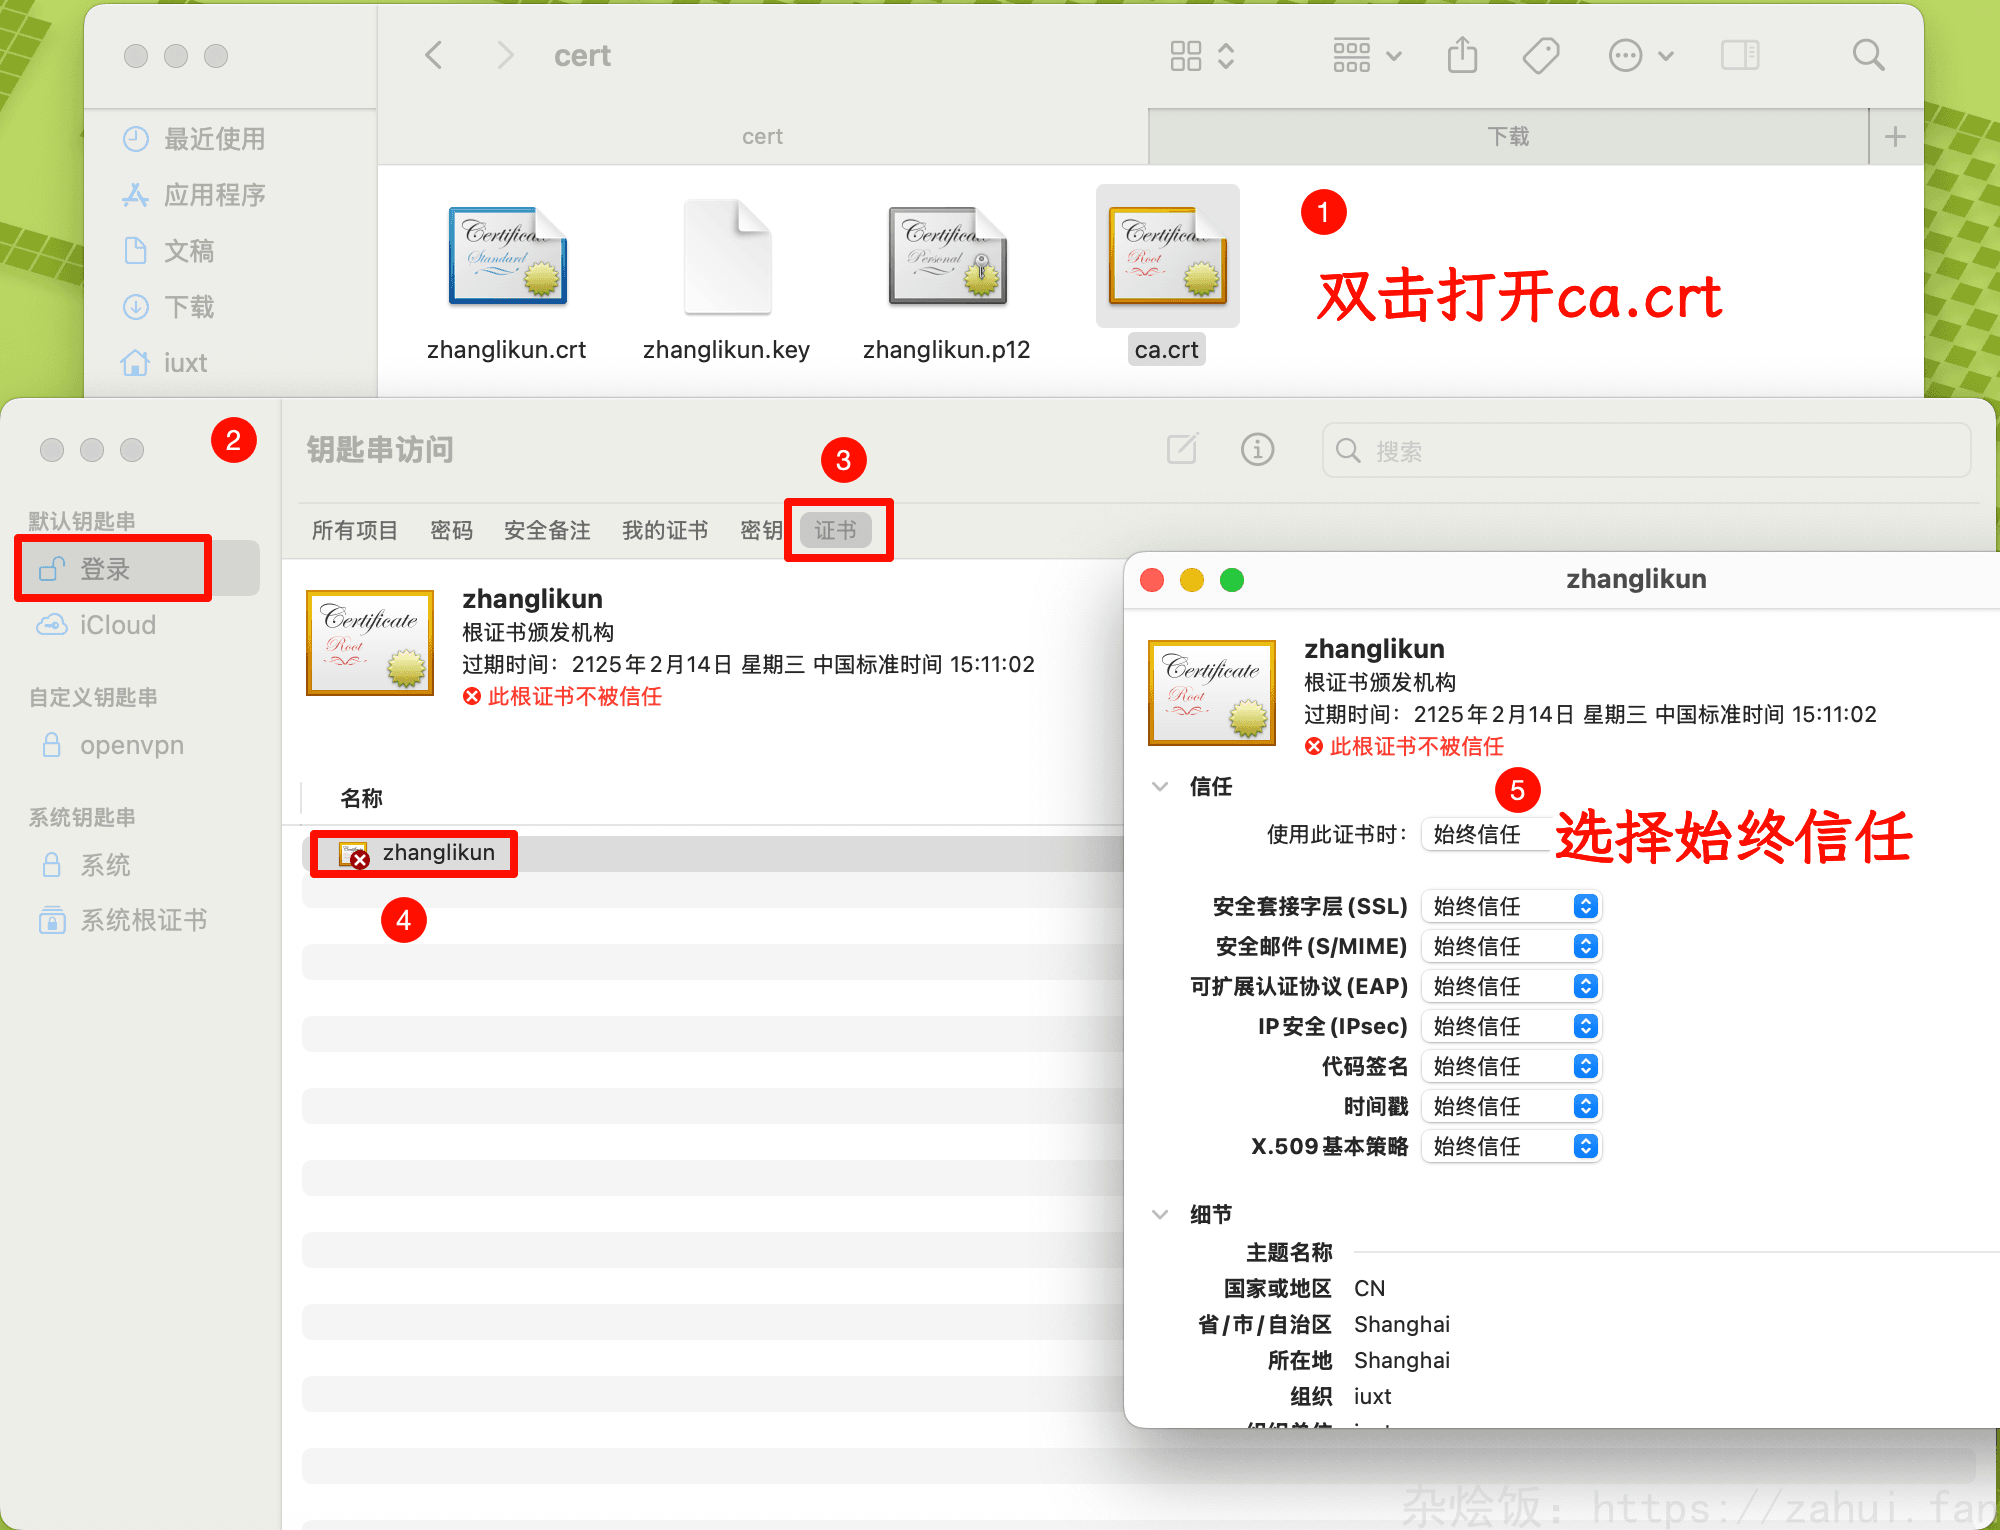Click the info icon in Keychain Access toolbar
This screenshot has width=2000, height=1530.
(x=1257, y=450)
